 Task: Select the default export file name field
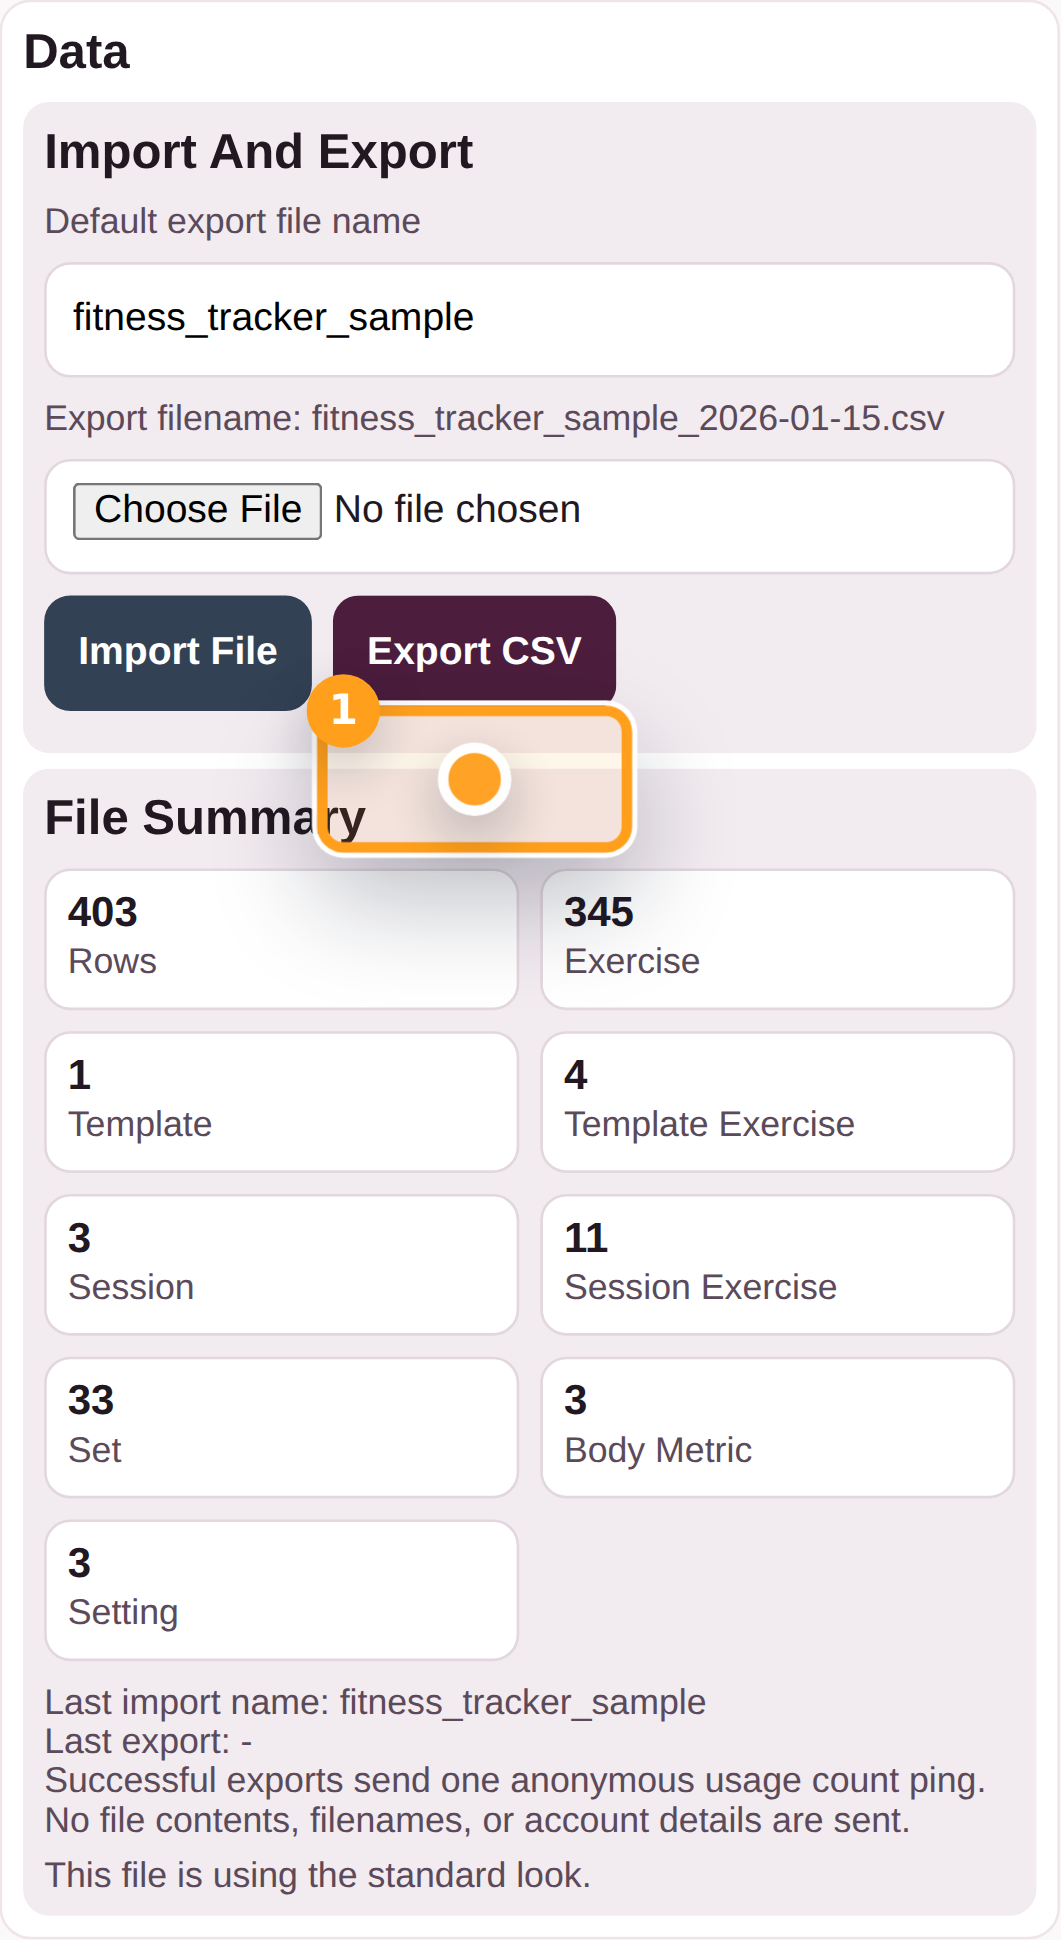(530, 318)
